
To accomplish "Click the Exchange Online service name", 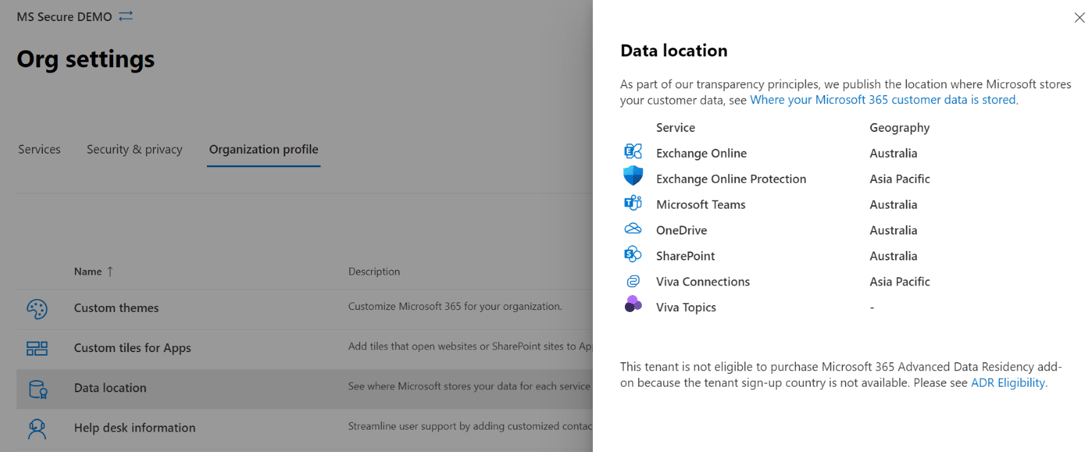I will point(701,153).
